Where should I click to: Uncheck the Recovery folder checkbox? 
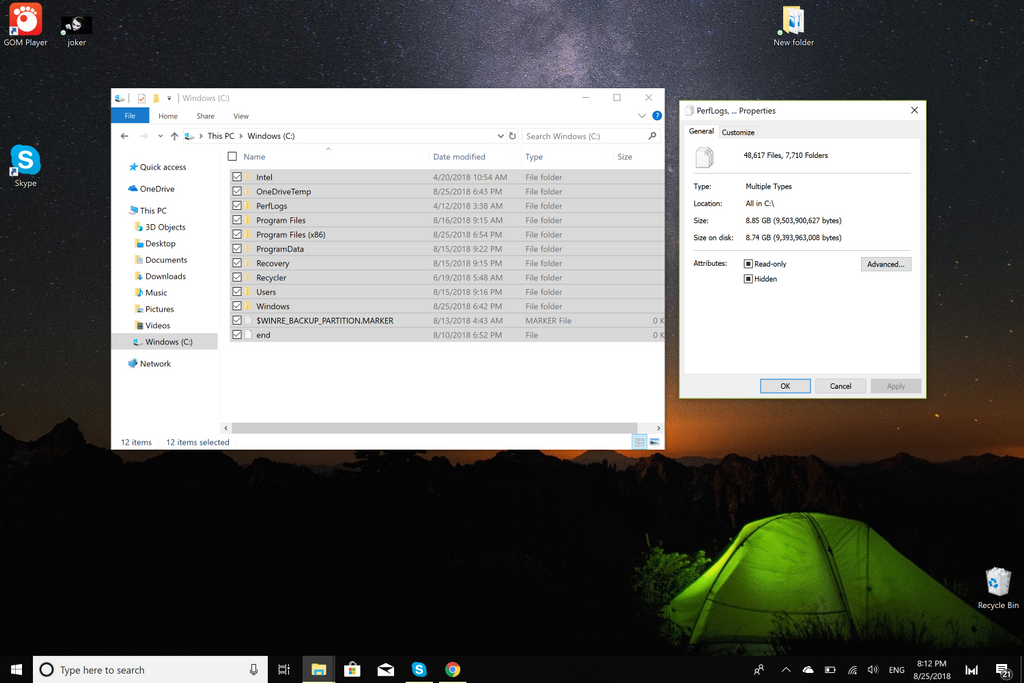pos(237,263)
